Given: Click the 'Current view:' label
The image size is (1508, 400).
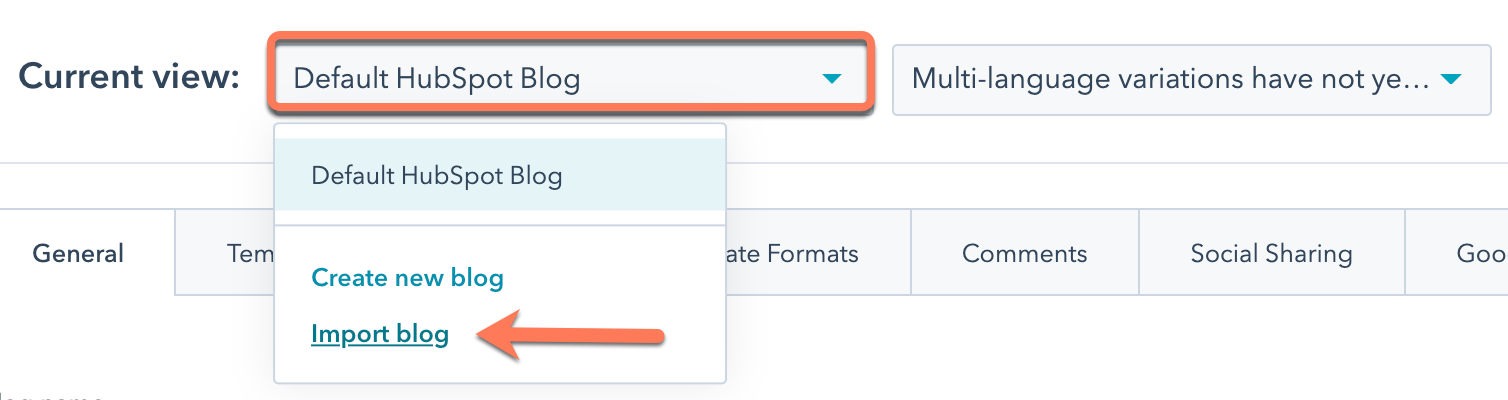Looking at the screenshot, I should coord(129,77).
